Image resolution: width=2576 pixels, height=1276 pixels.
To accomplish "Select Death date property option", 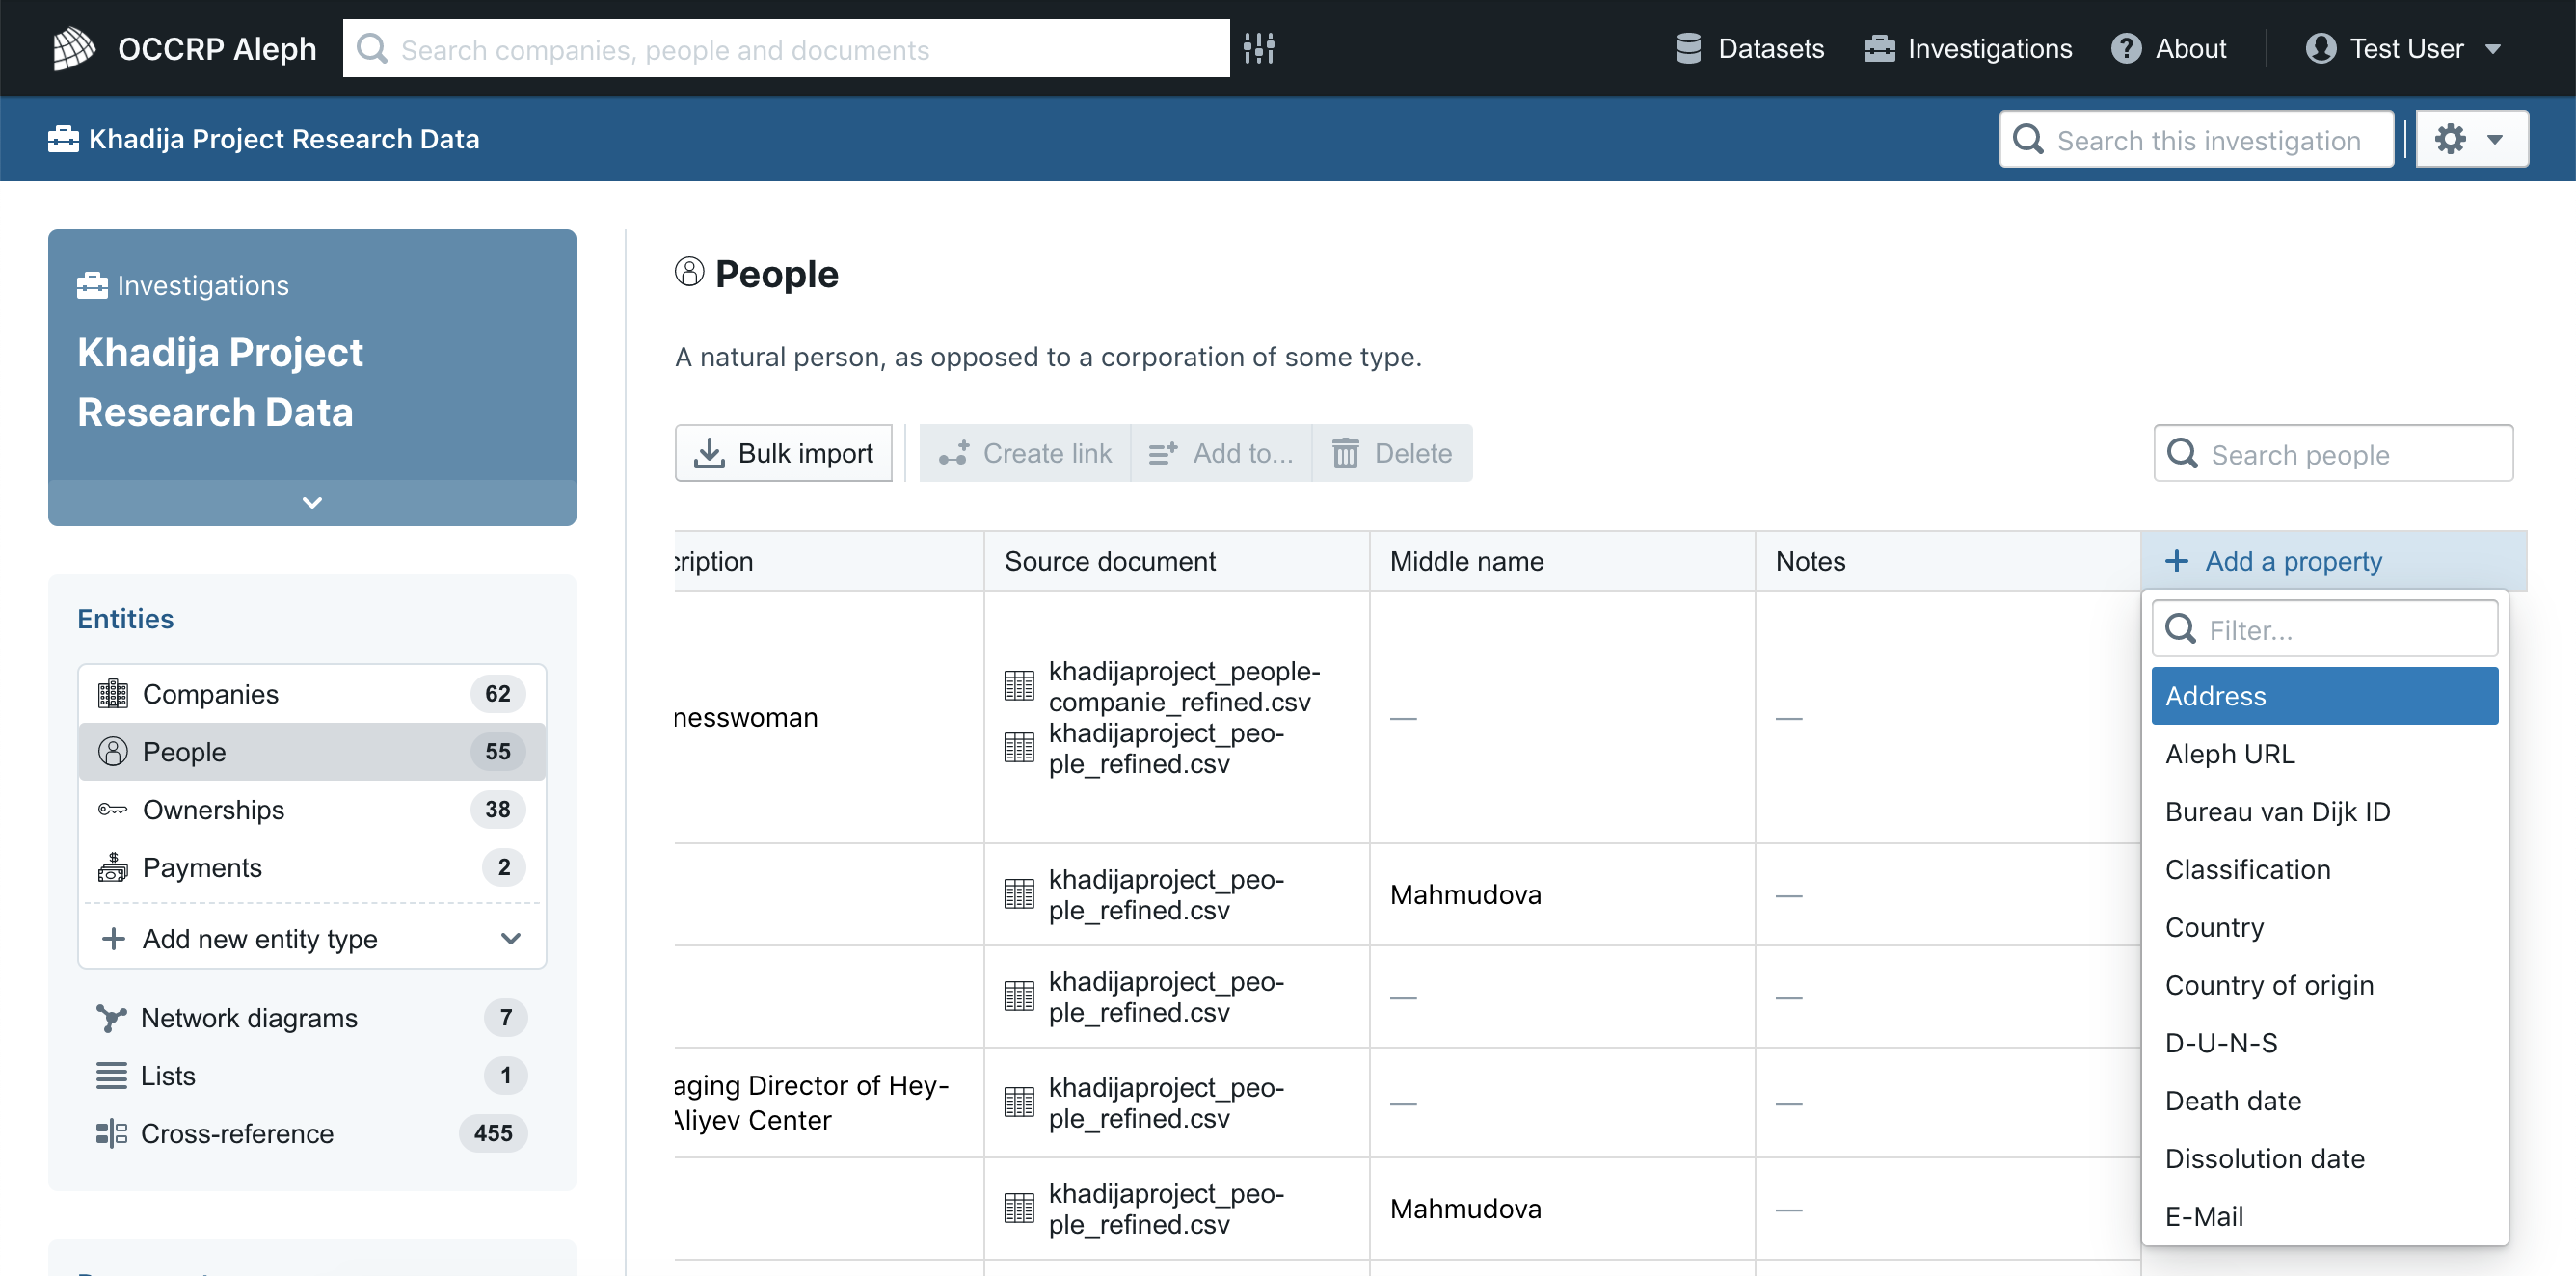I will click(x=2324, y=1100).
